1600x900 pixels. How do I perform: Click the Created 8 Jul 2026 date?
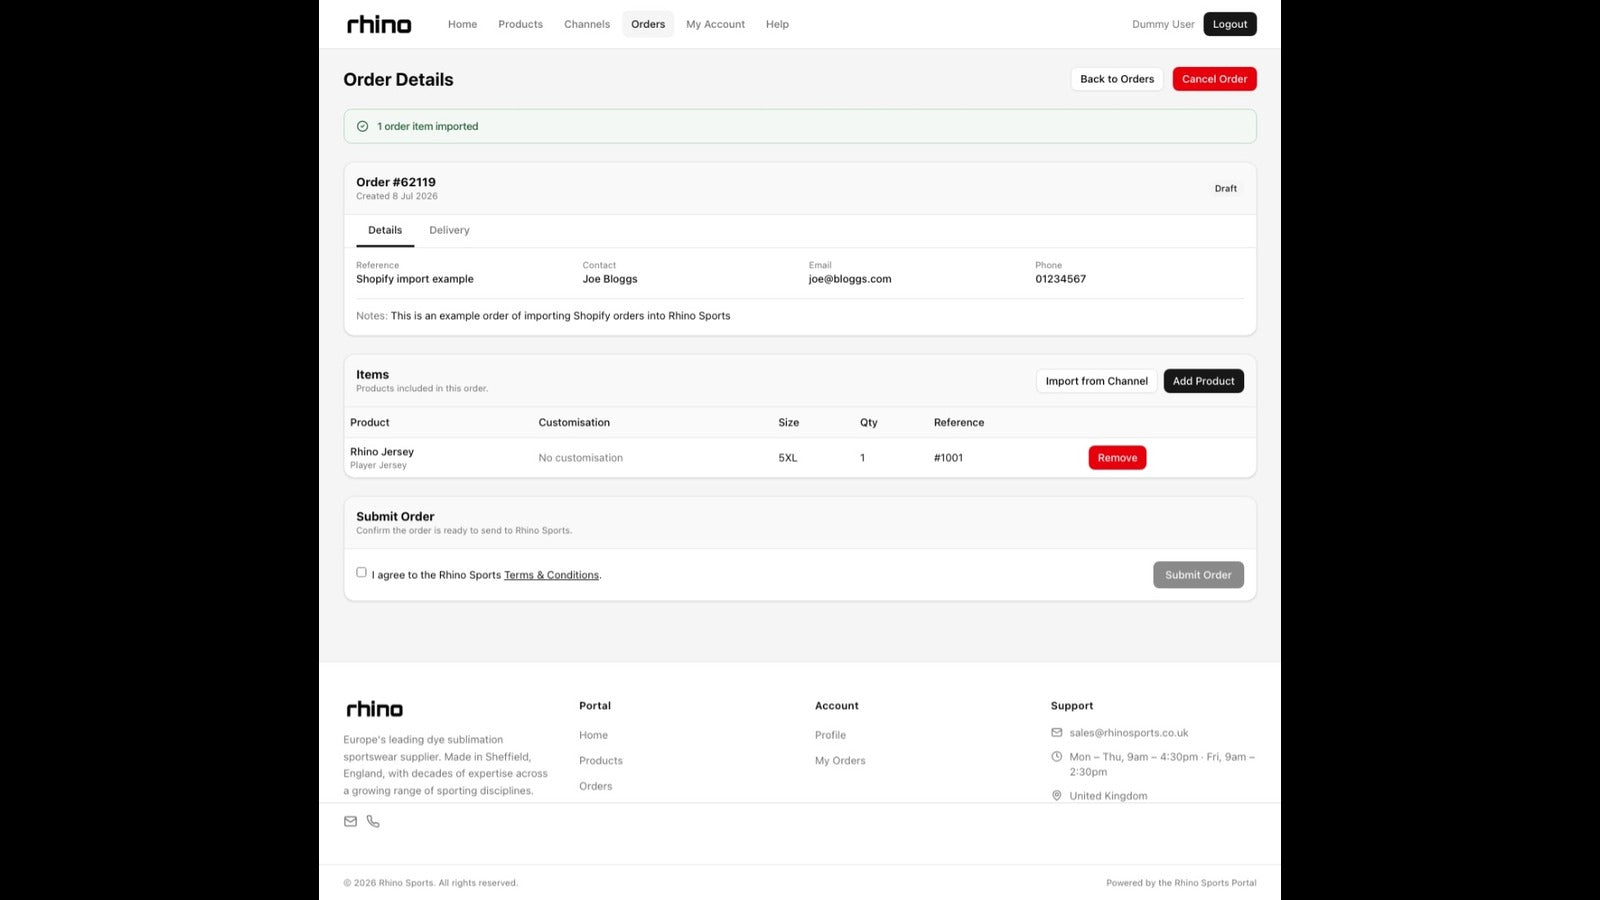point(397,196)
